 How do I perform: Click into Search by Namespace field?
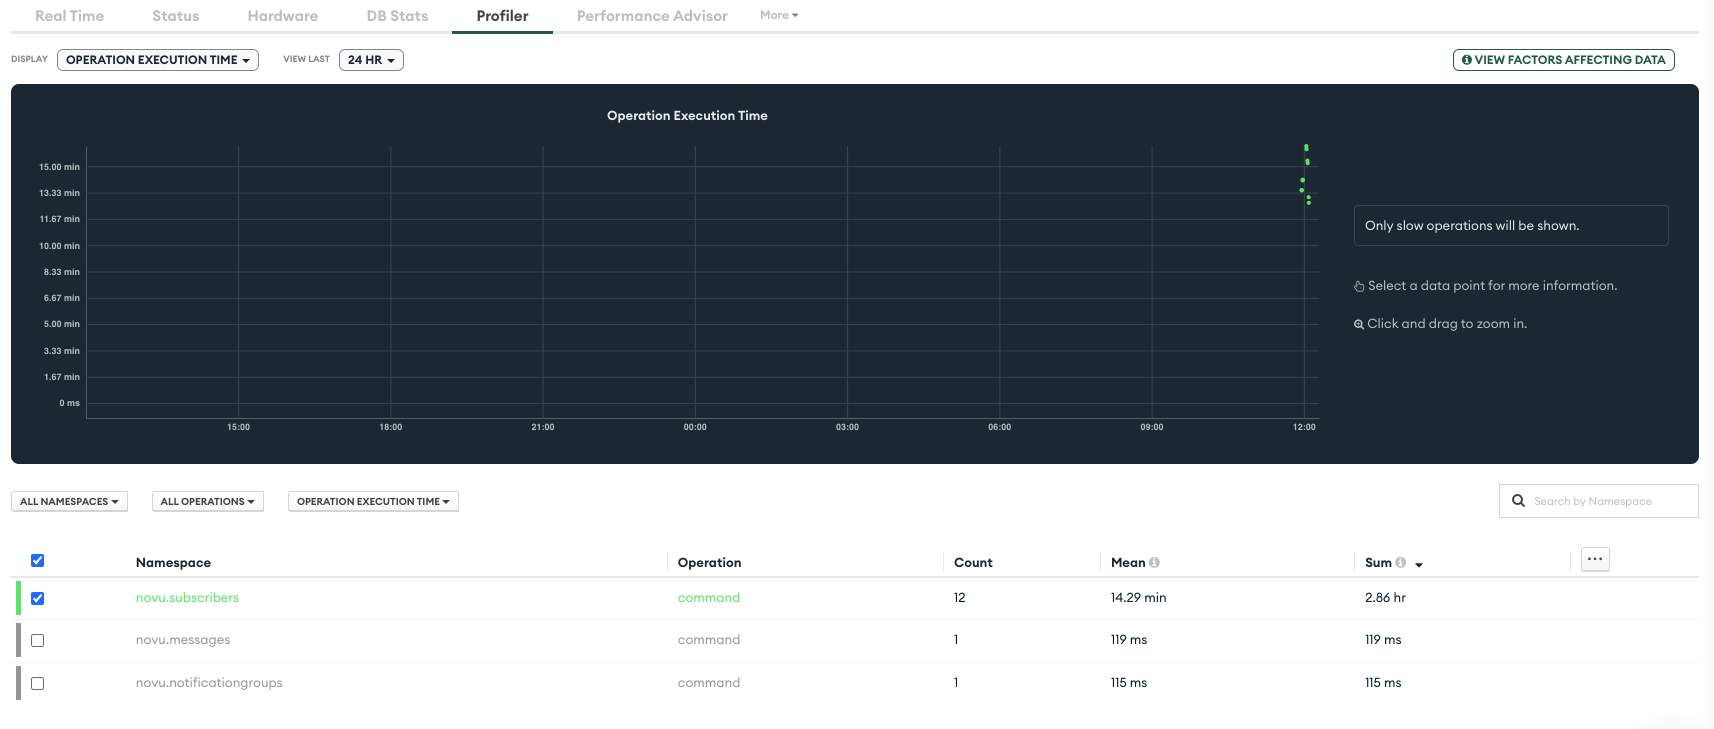(1598, 501)
